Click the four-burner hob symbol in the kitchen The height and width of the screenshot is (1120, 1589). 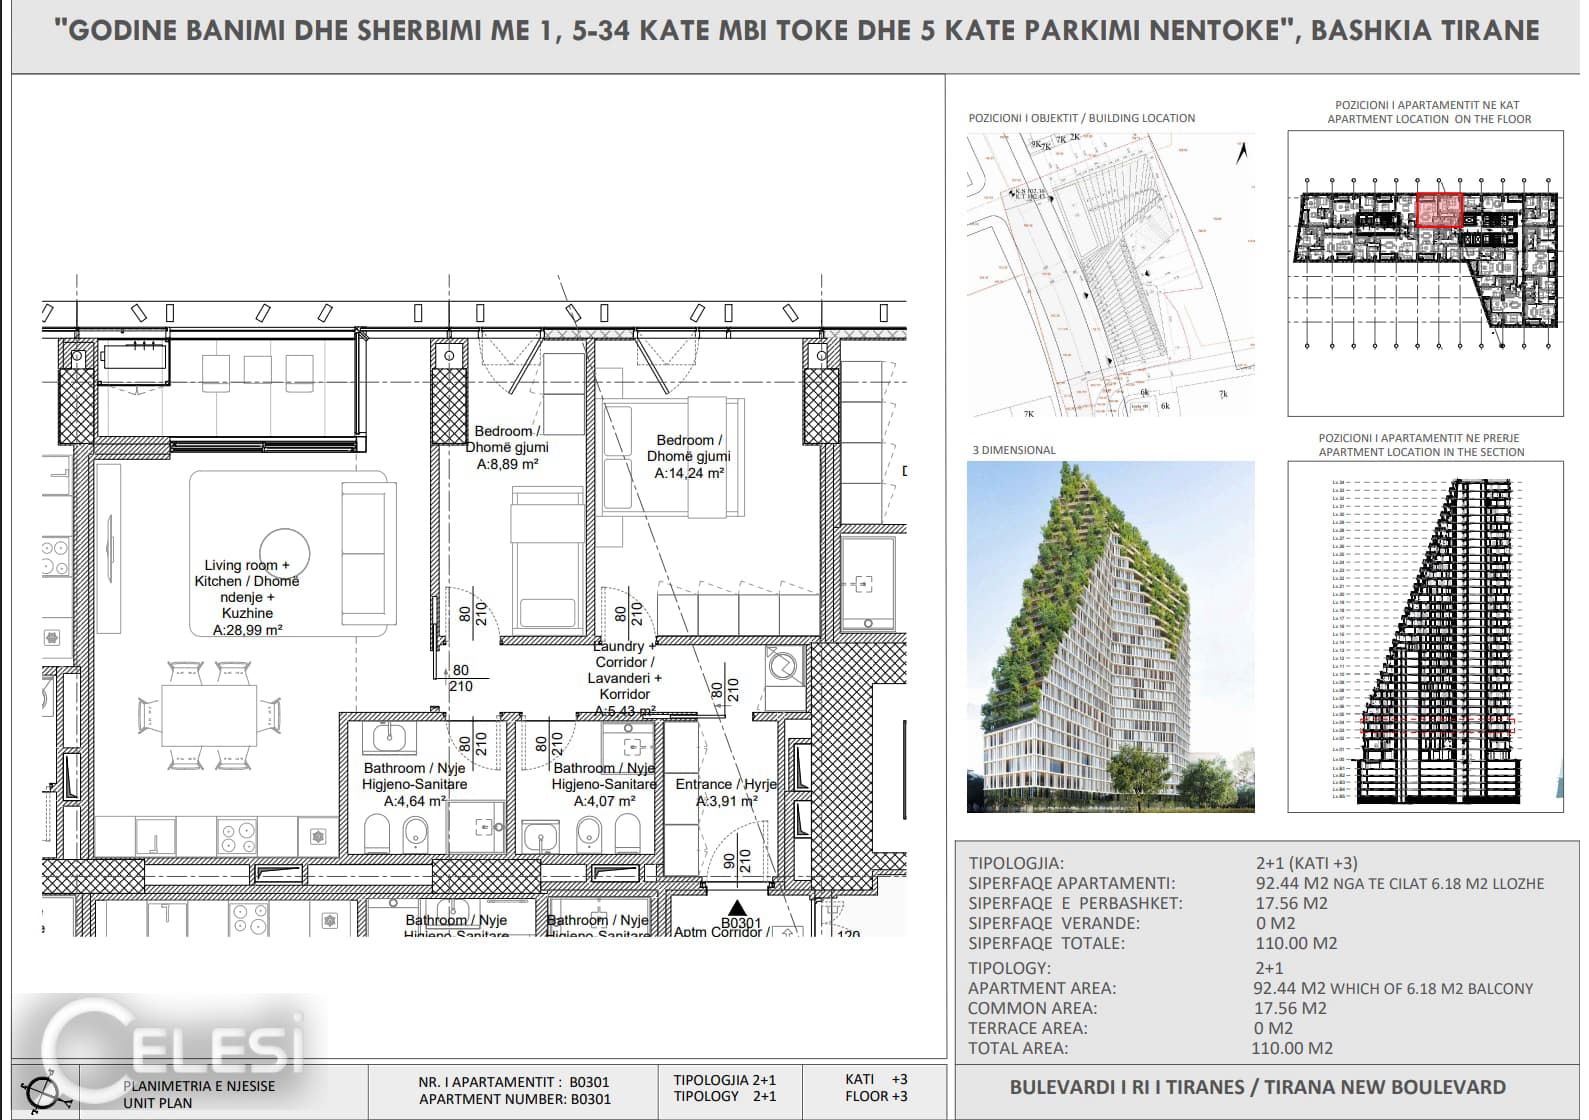pyautogui.click(x=238, y=834)
